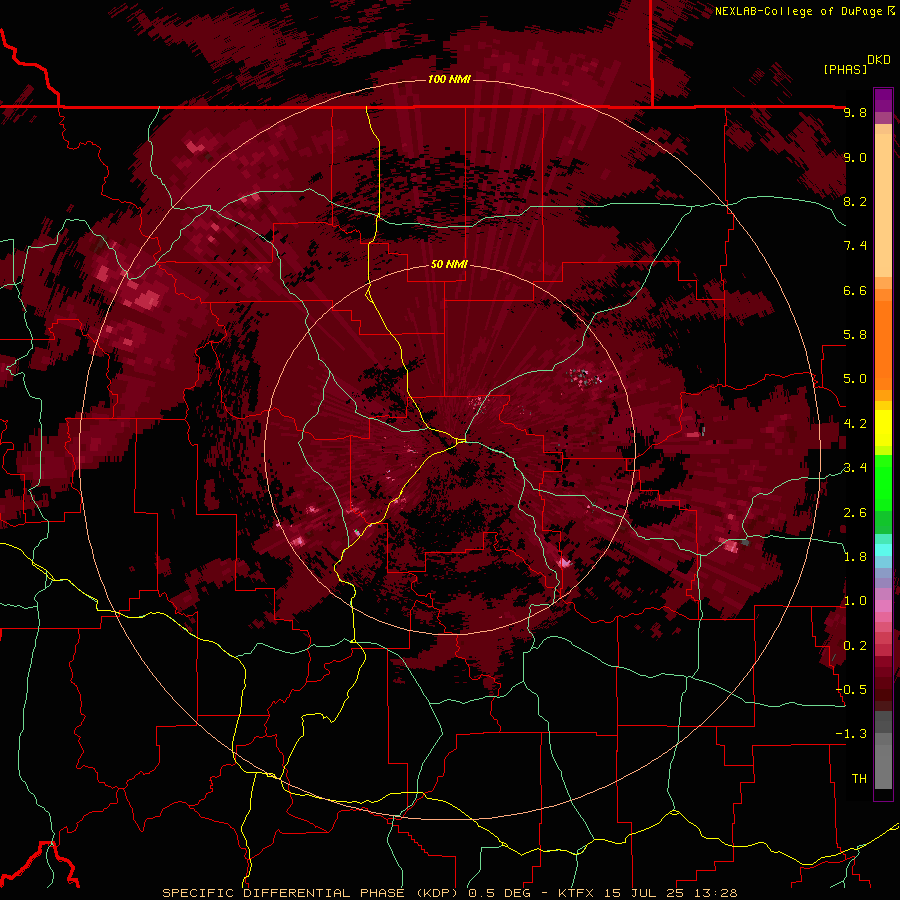Click the 13:28 timestamp in the caption
The image size is (900, 900).
coord(716,893)
